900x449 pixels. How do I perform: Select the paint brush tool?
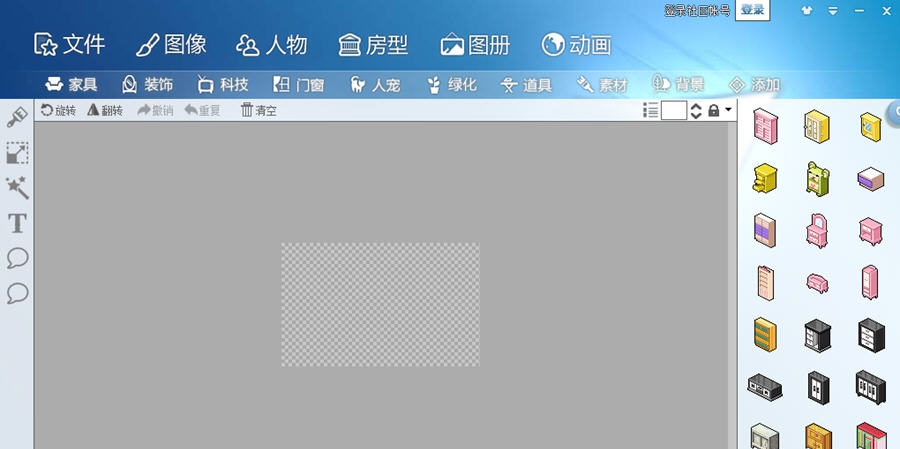[x=17, y=118]
